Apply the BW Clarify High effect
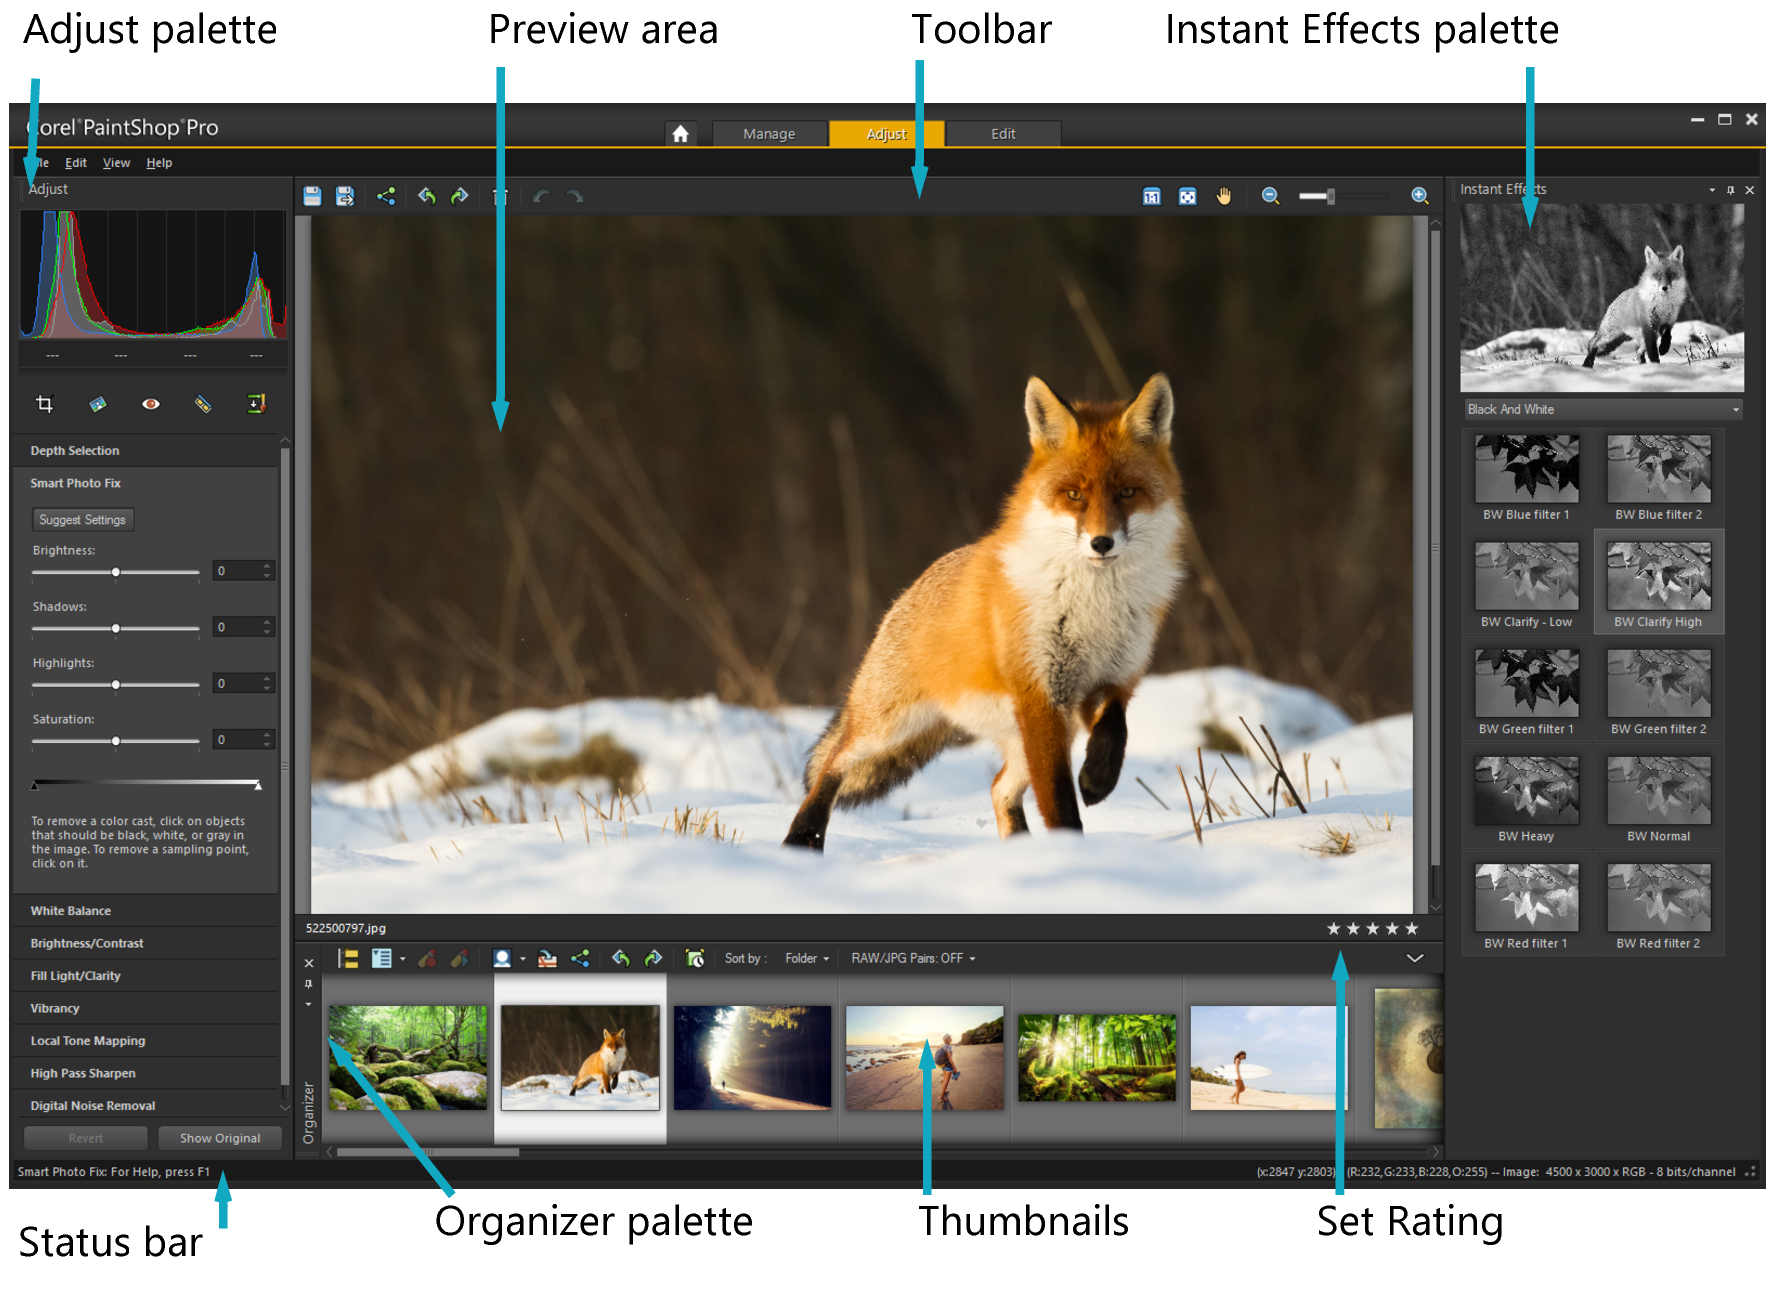1774x1296 pixels. pyautogui.click(x=1659, y=584)
